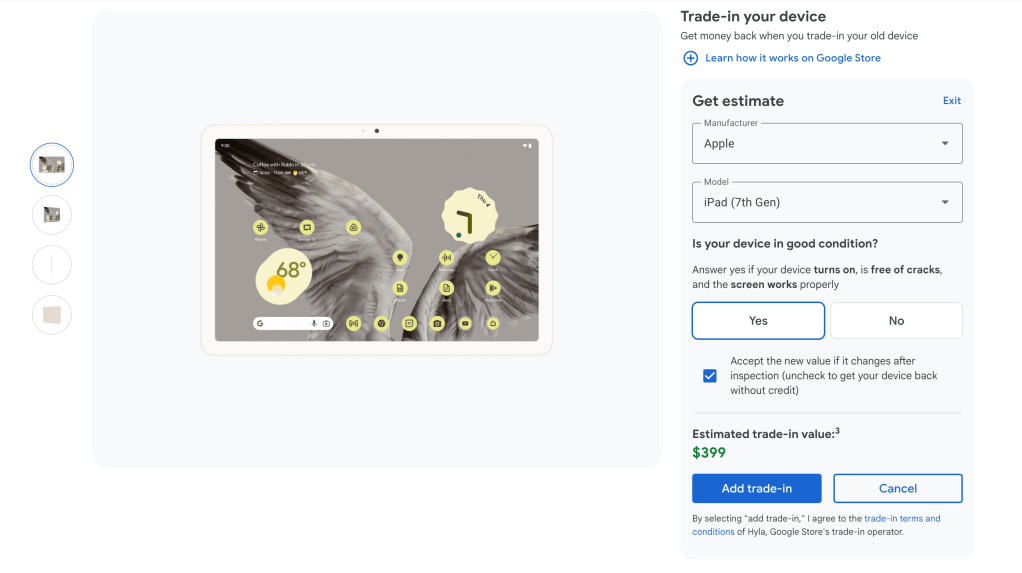
Task: Click the Gmail icon in the tablet dock
Action: point(353,323)
